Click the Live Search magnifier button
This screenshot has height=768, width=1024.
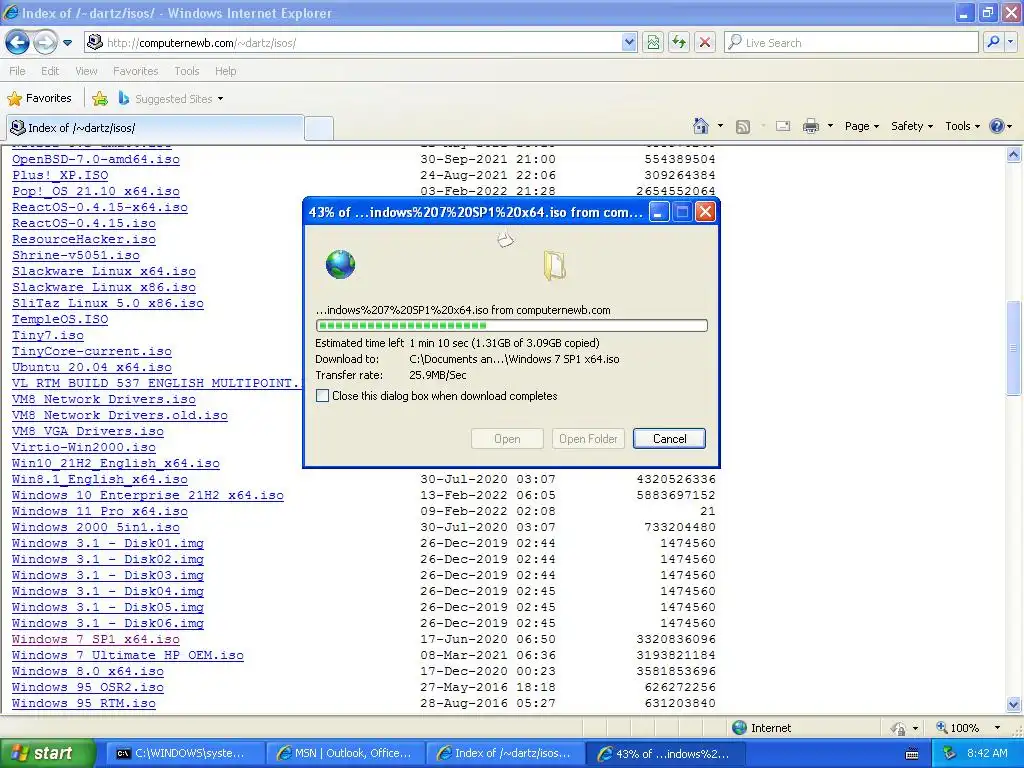(x=993, y=42)
